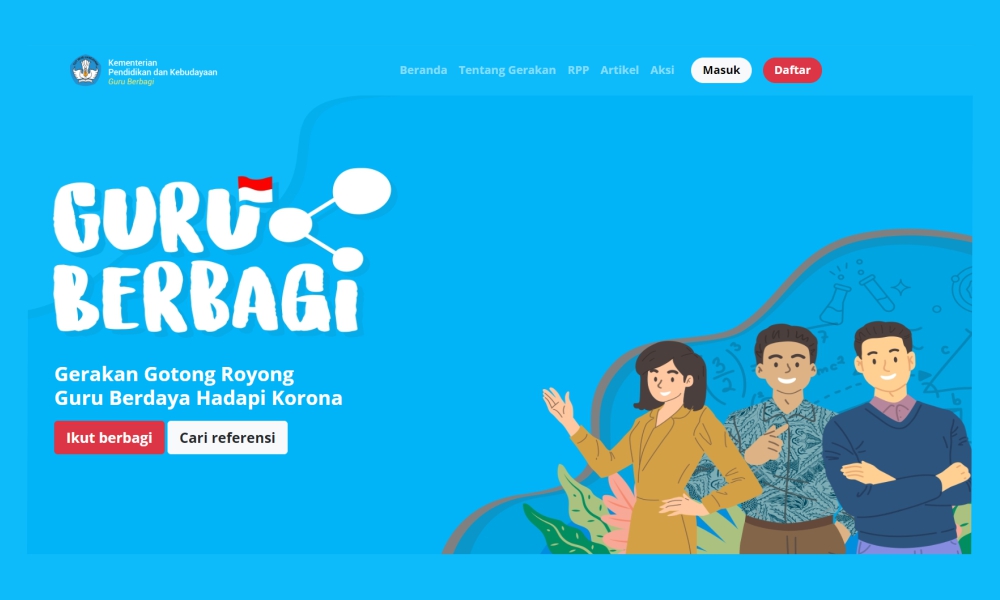Visit the Artikel page
This screenshot has height=600, width=1000.
pos(619,70)
